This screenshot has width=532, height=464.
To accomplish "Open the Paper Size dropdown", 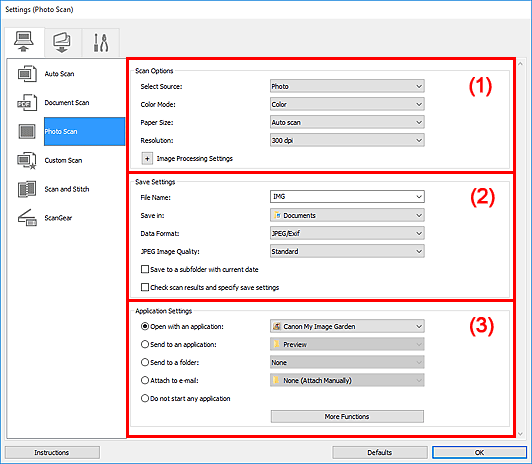I will 347,122.
